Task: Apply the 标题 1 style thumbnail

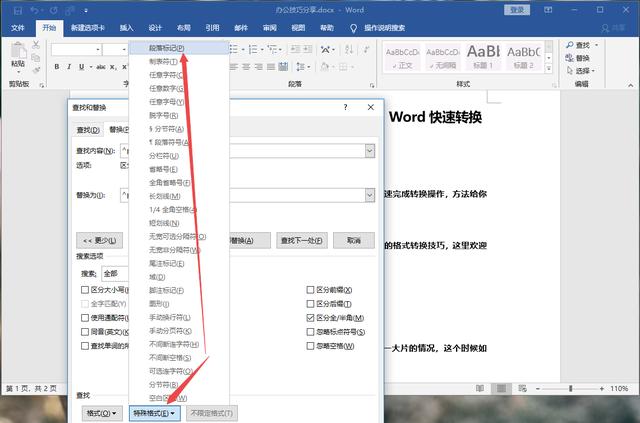Action: pyautogui.click(x=483, y=57)
